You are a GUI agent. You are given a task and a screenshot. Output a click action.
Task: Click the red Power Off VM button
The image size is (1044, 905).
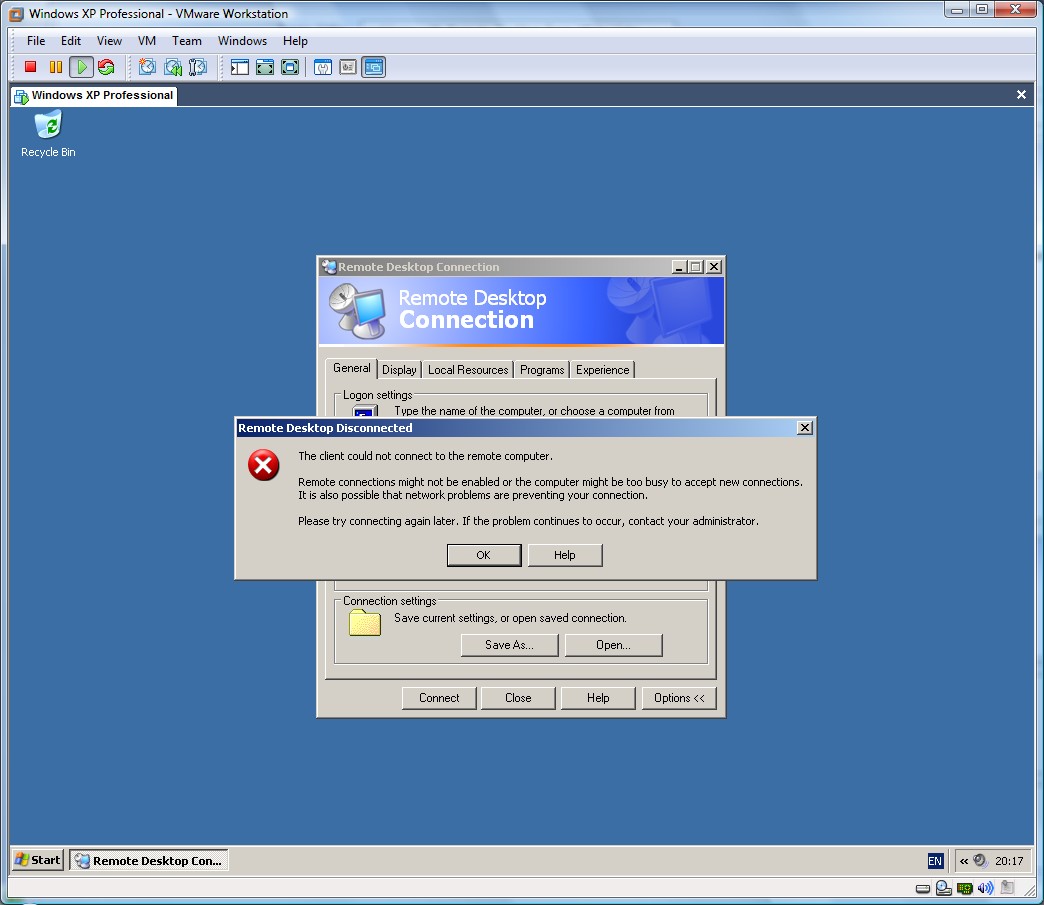tap(30, 67)
